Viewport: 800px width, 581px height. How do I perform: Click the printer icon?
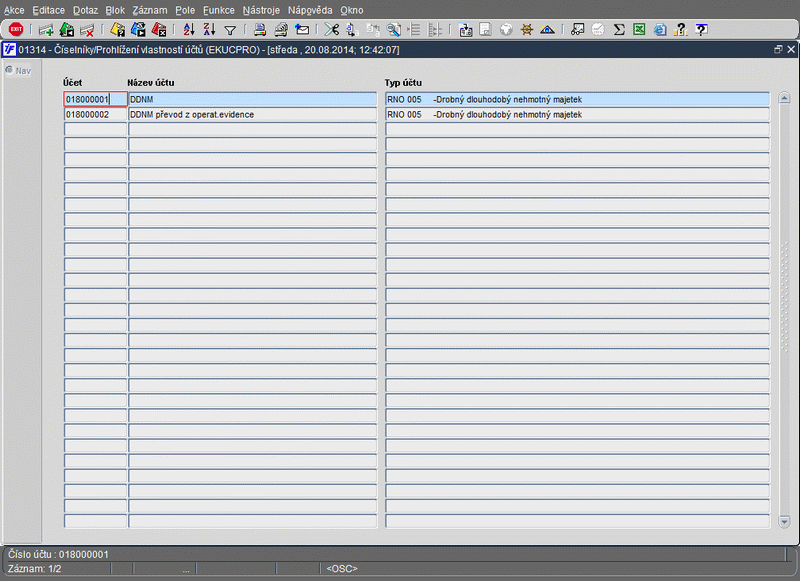[260, 30]
